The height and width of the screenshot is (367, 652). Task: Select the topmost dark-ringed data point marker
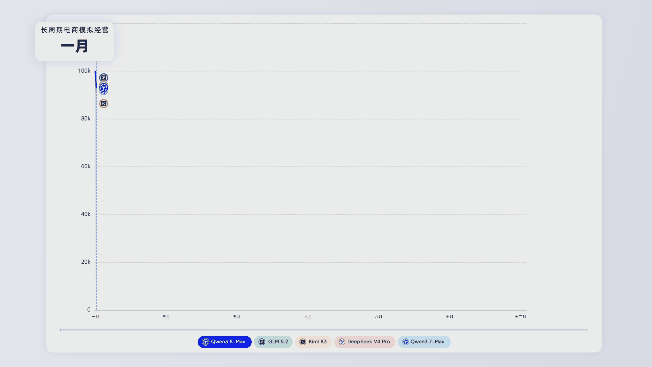pyautogui.click(x=104, y=77)
